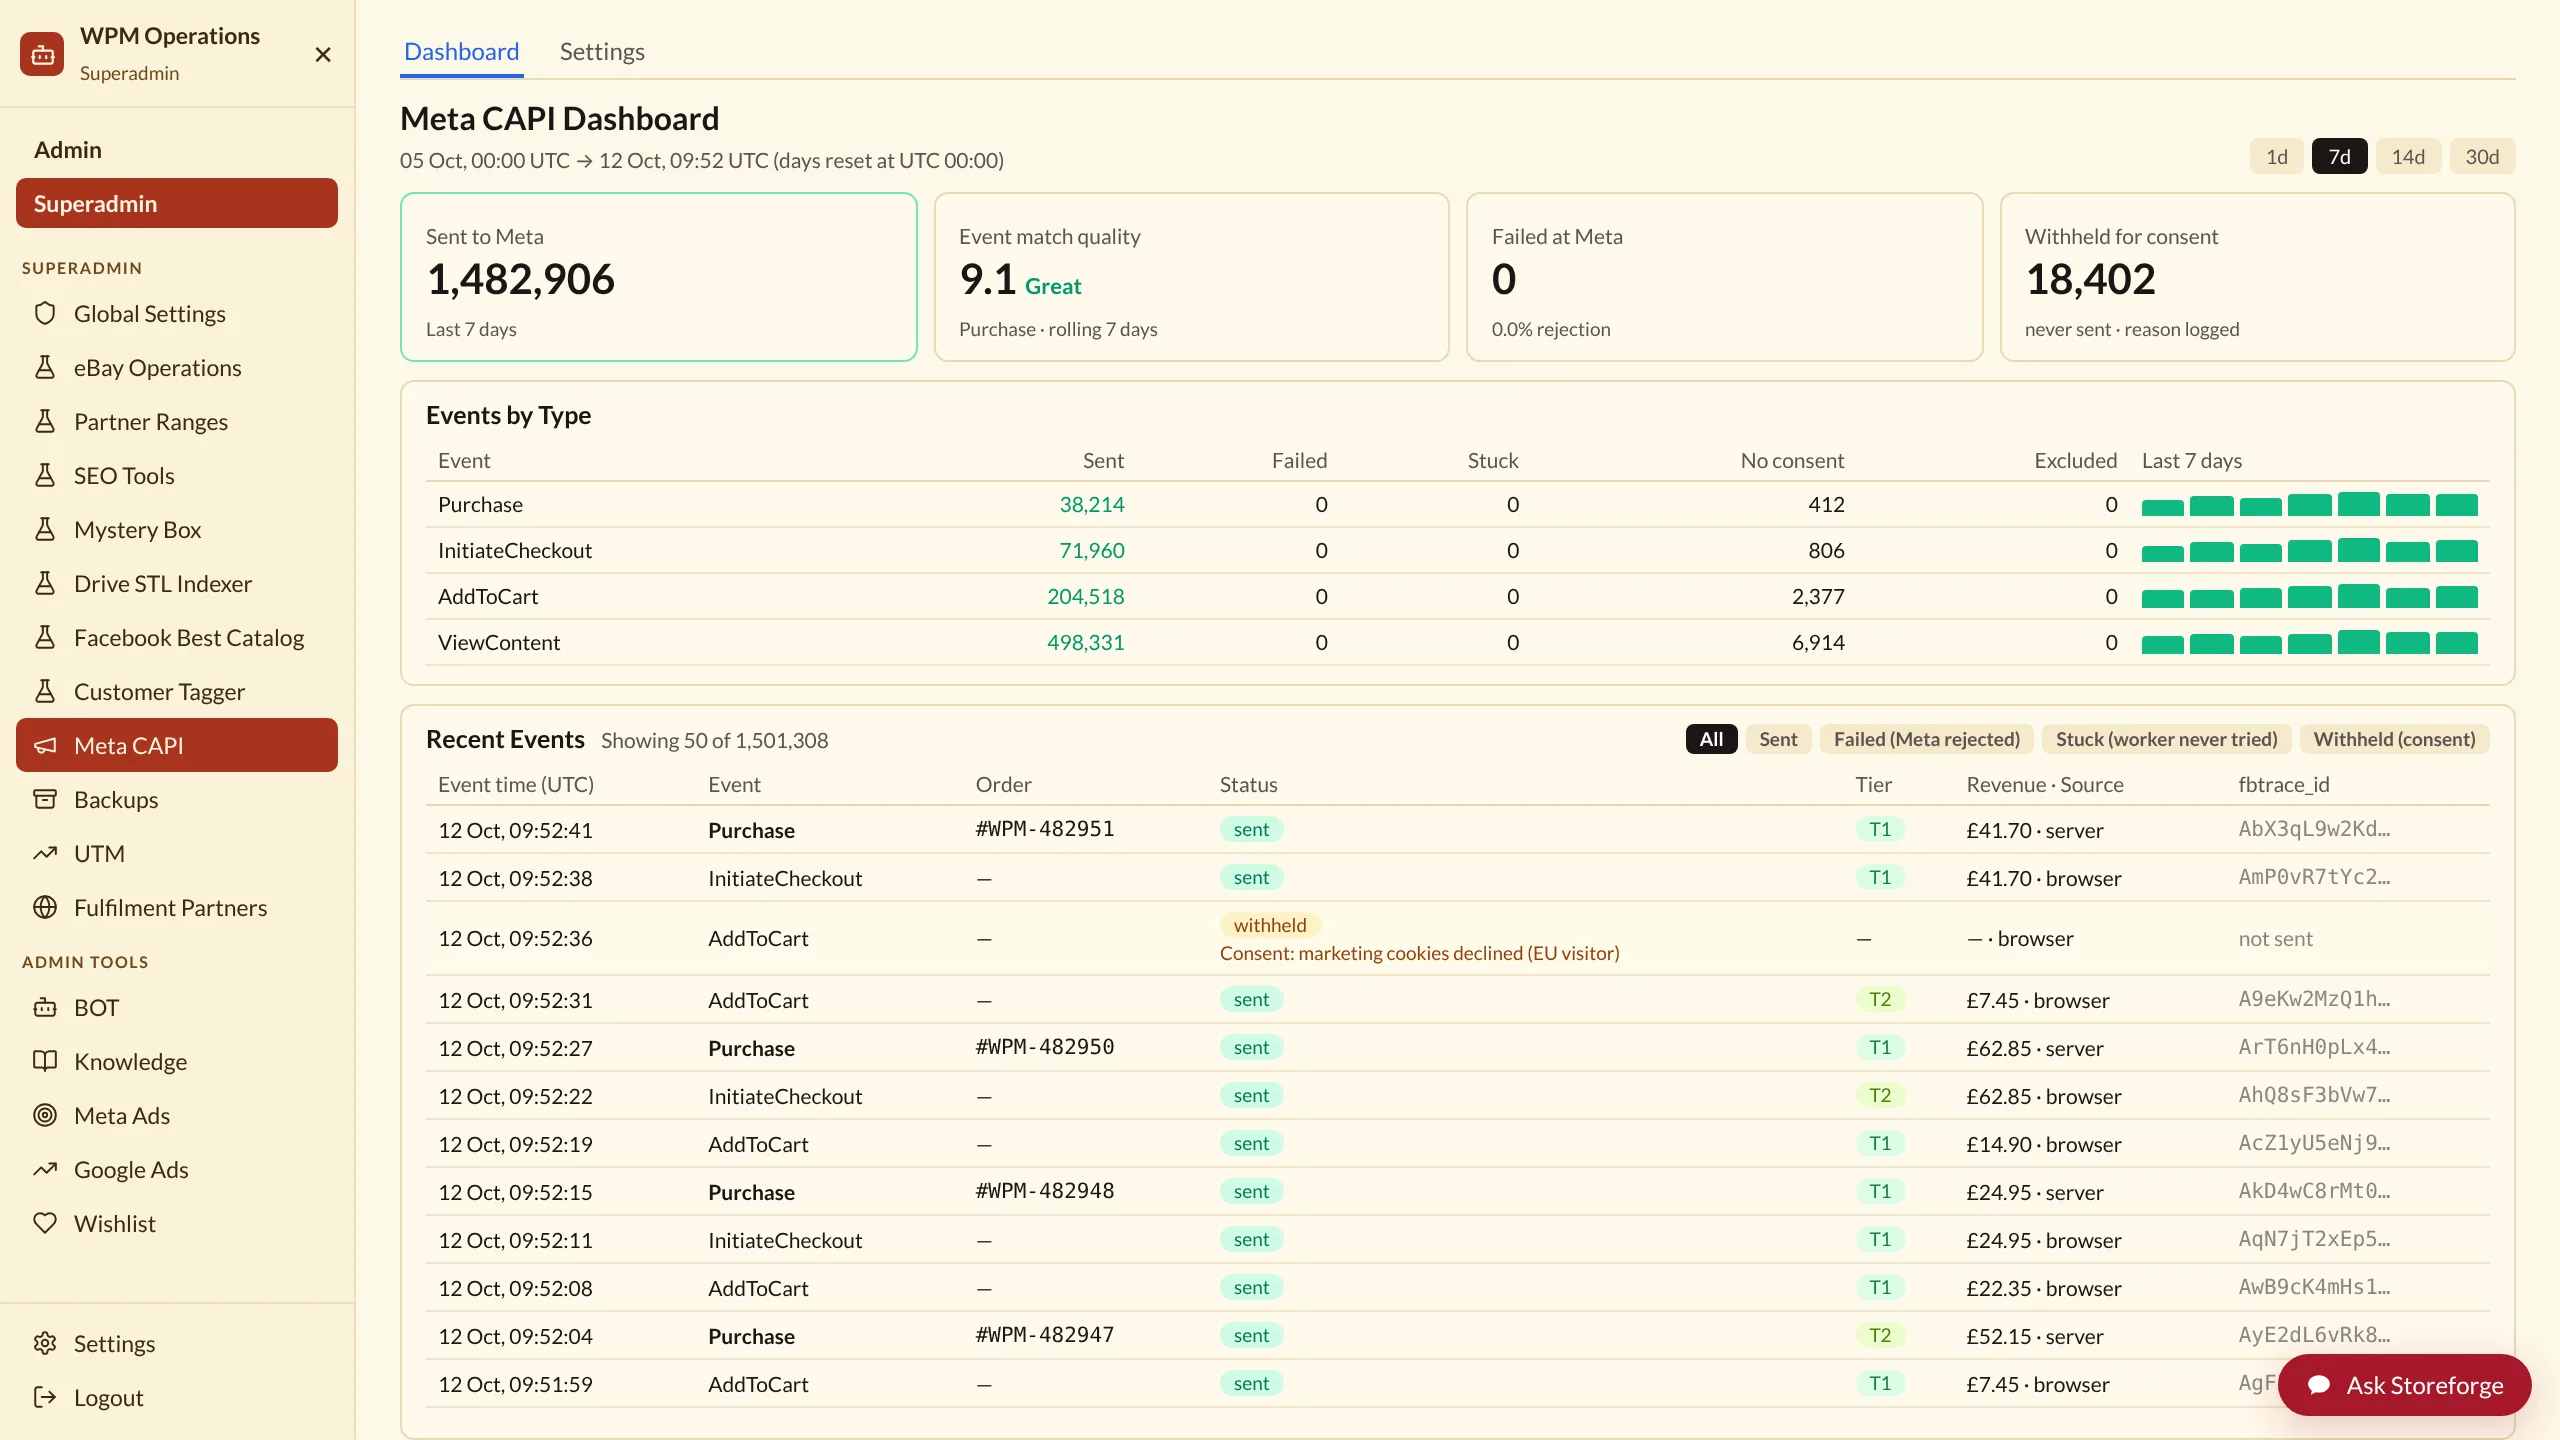2560x1440 pixels.
Task: Click the consent declined reason text
Action: tap(1419, 953)
